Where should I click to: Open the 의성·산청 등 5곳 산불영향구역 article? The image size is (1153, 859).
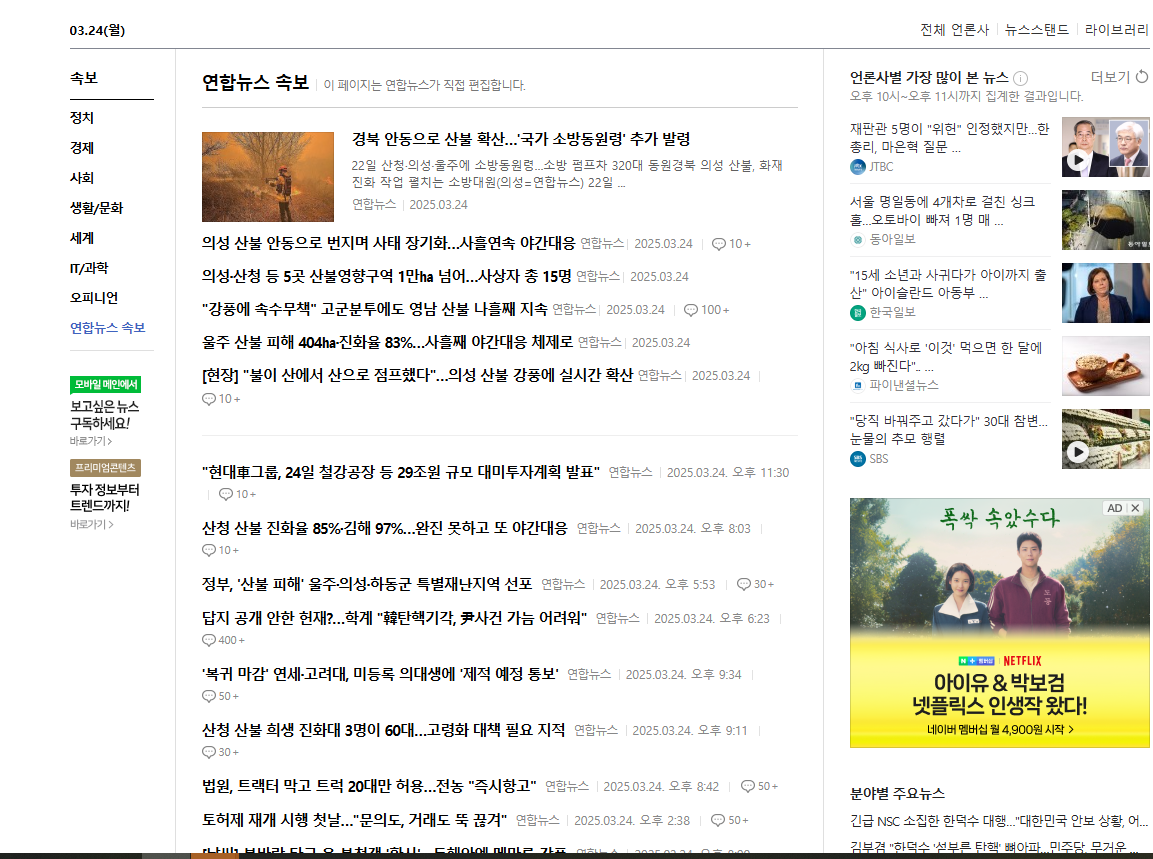pos(386,276)
